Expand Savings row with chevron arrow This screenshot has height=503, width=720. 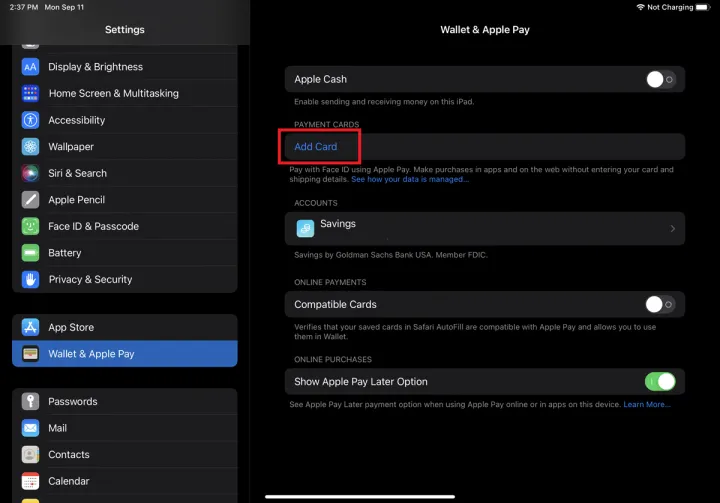pos(672,229)
